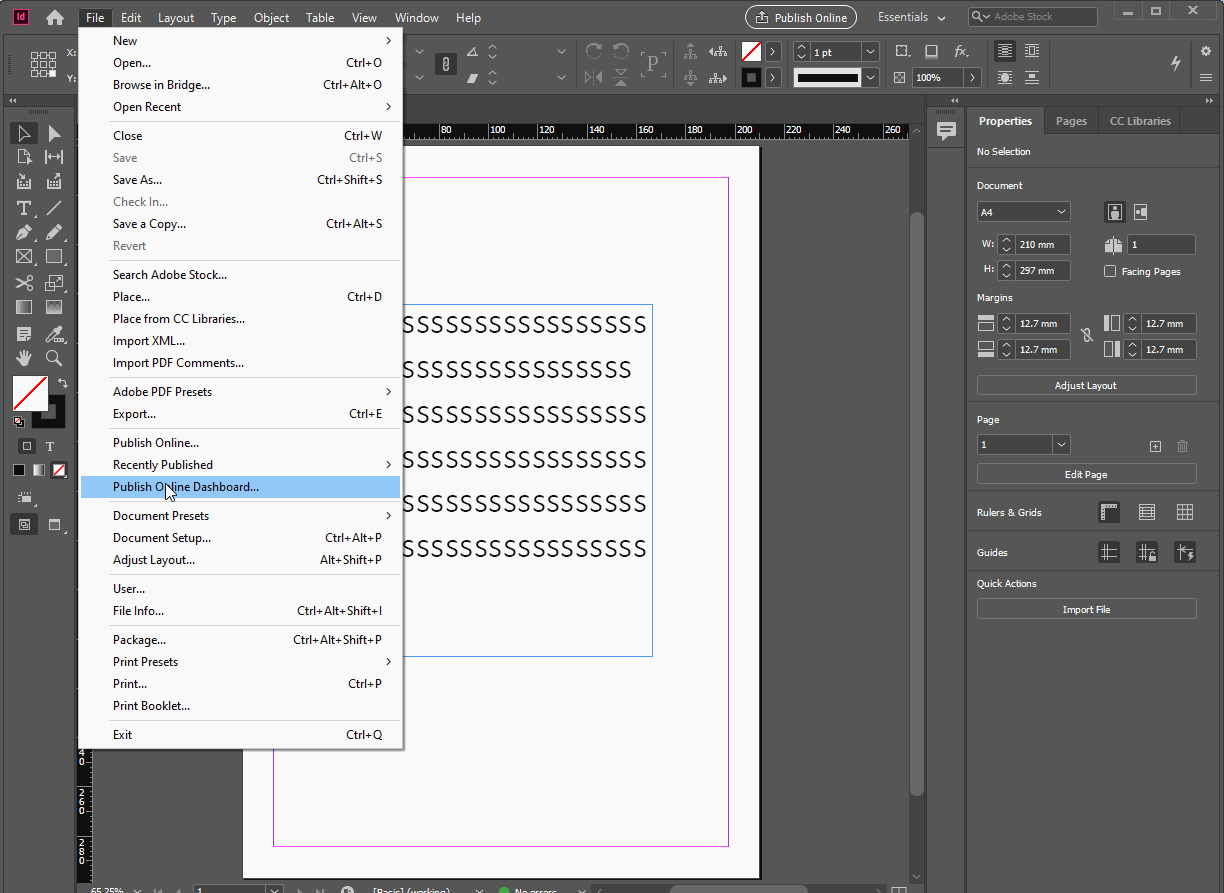Enable the Facing Pages checkbox
The height and width of the screenshot is (893, 1224).
point(1110,271)
